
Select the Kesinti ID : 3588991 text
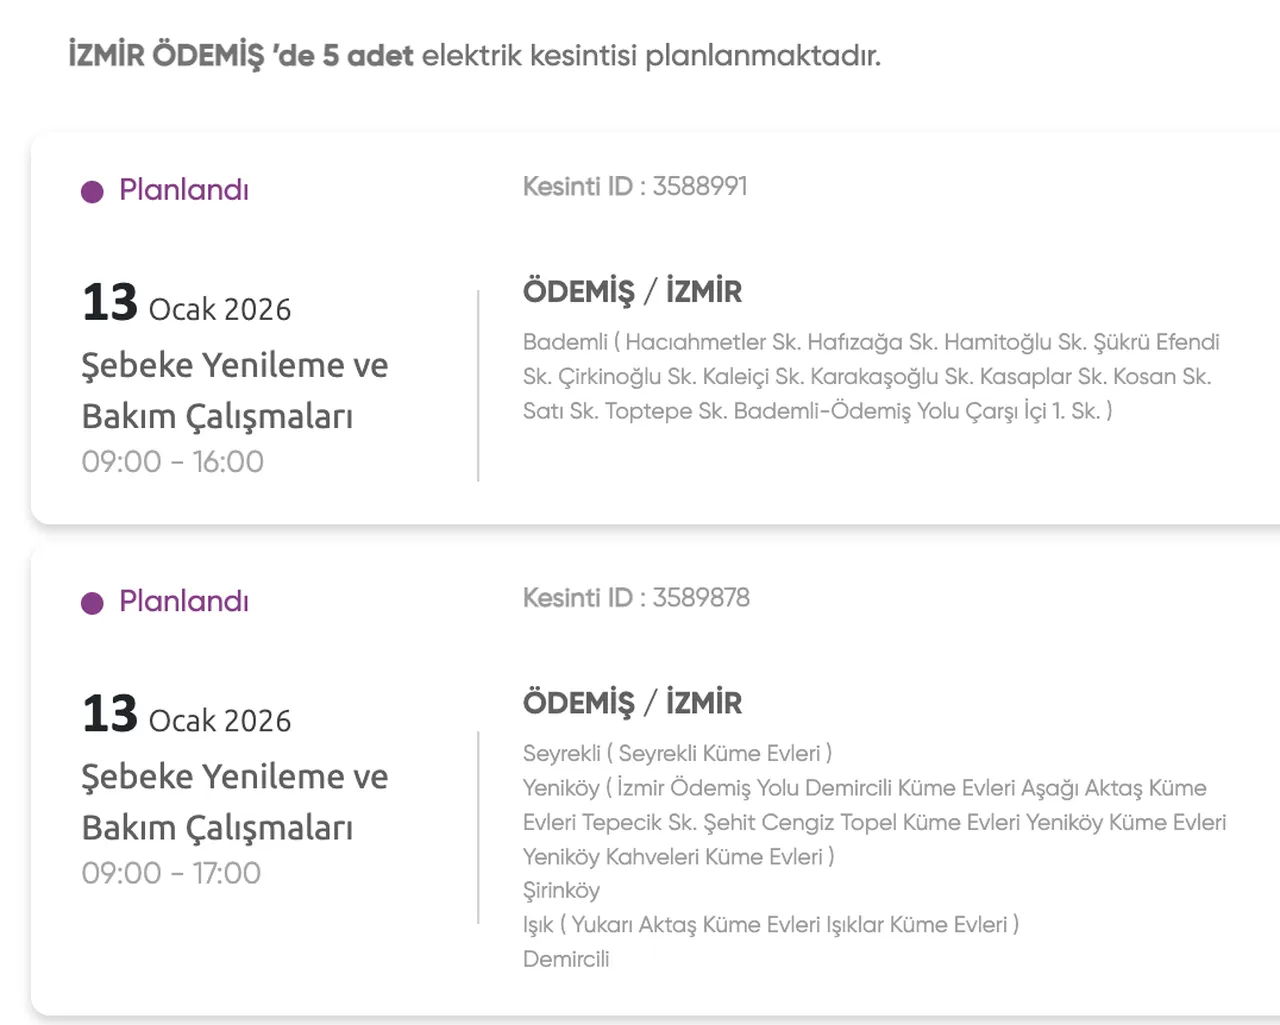(635, 187)
